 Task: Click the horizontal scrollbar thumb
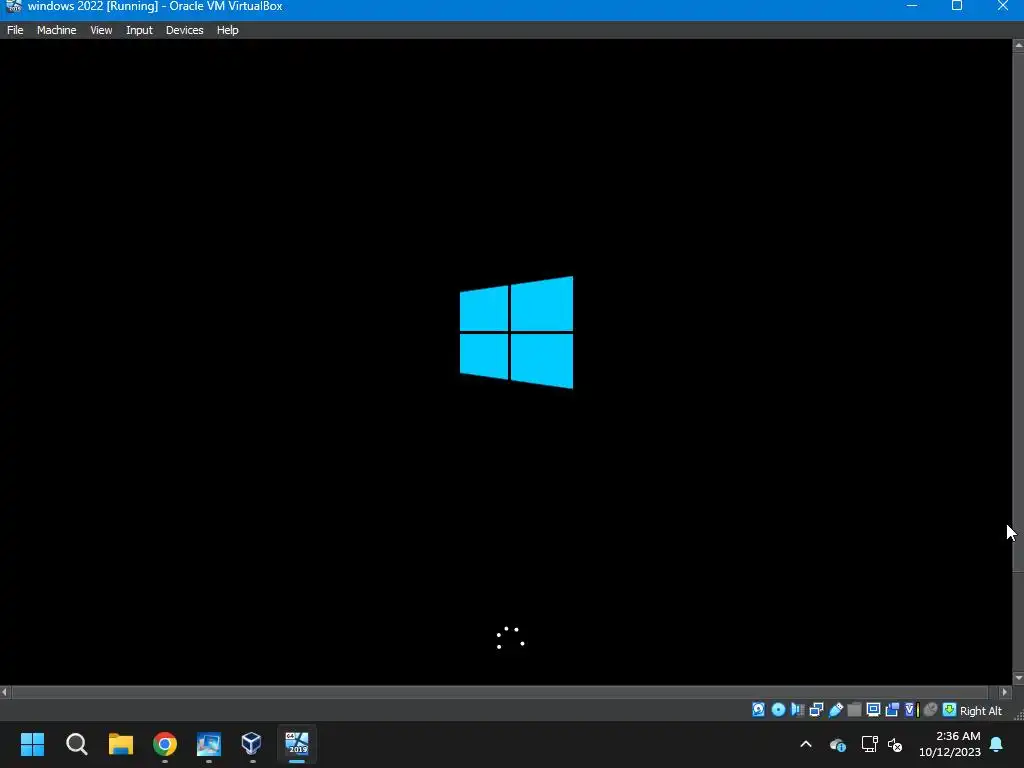pyautogui.click(x=500, y=692)
